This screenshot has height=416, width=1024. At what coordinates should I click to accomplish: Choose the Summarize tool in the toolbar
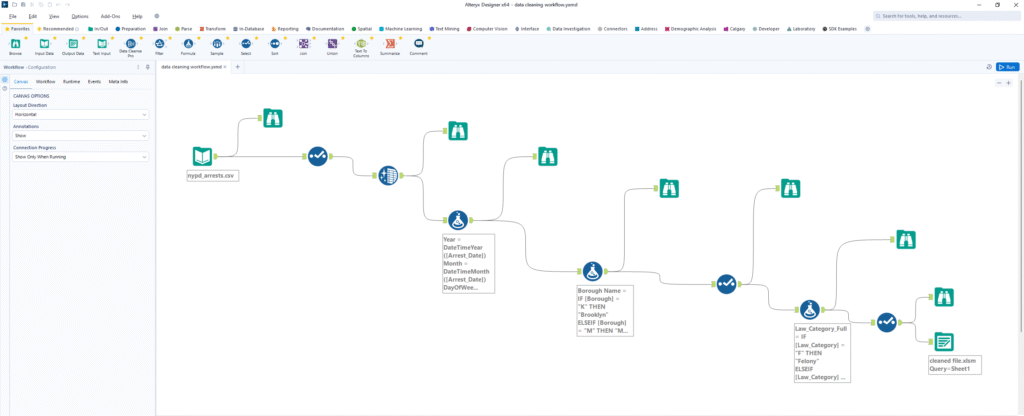tap(390, 44)
